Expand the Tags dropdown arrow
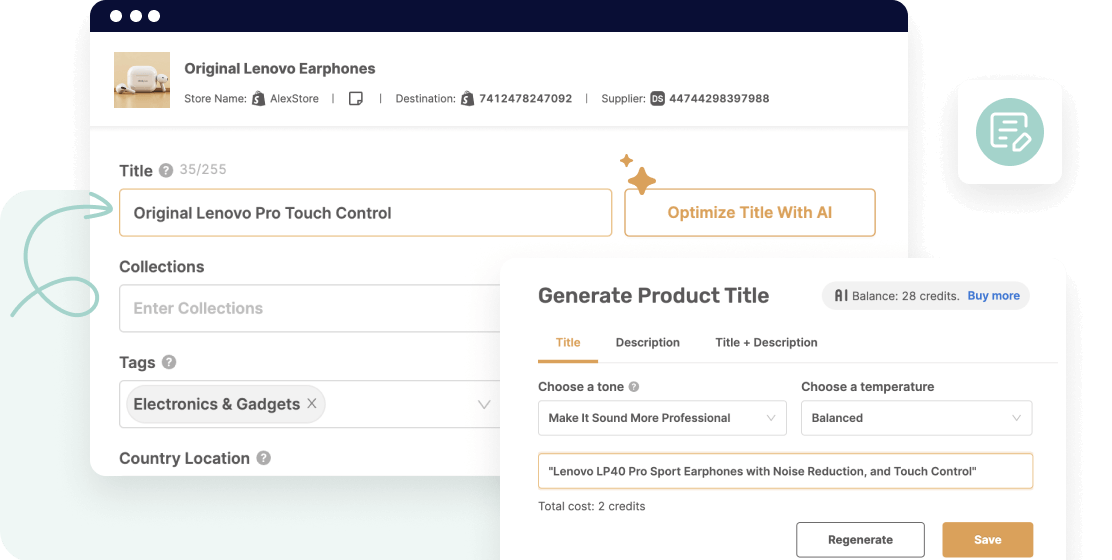 (484, 404)
